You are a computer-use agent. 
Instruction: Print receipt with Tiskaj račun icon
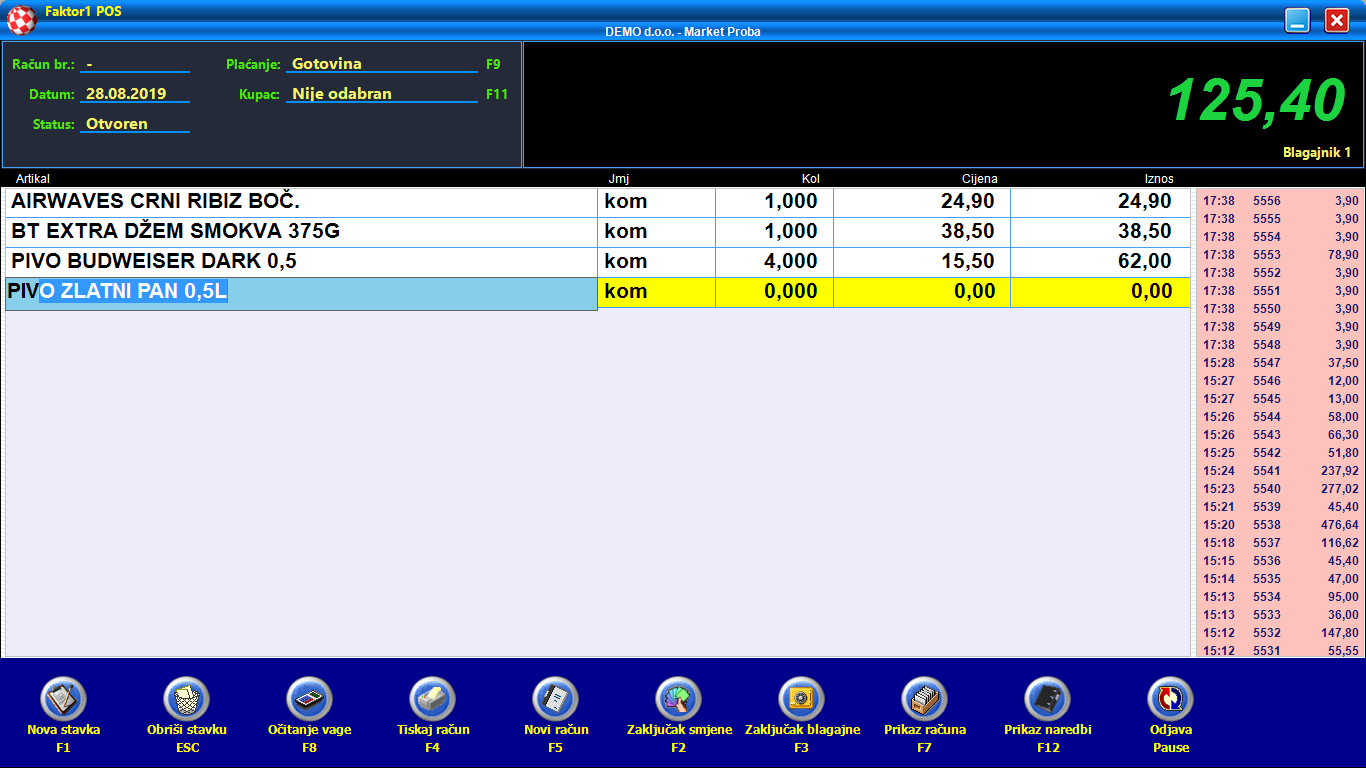433,699
